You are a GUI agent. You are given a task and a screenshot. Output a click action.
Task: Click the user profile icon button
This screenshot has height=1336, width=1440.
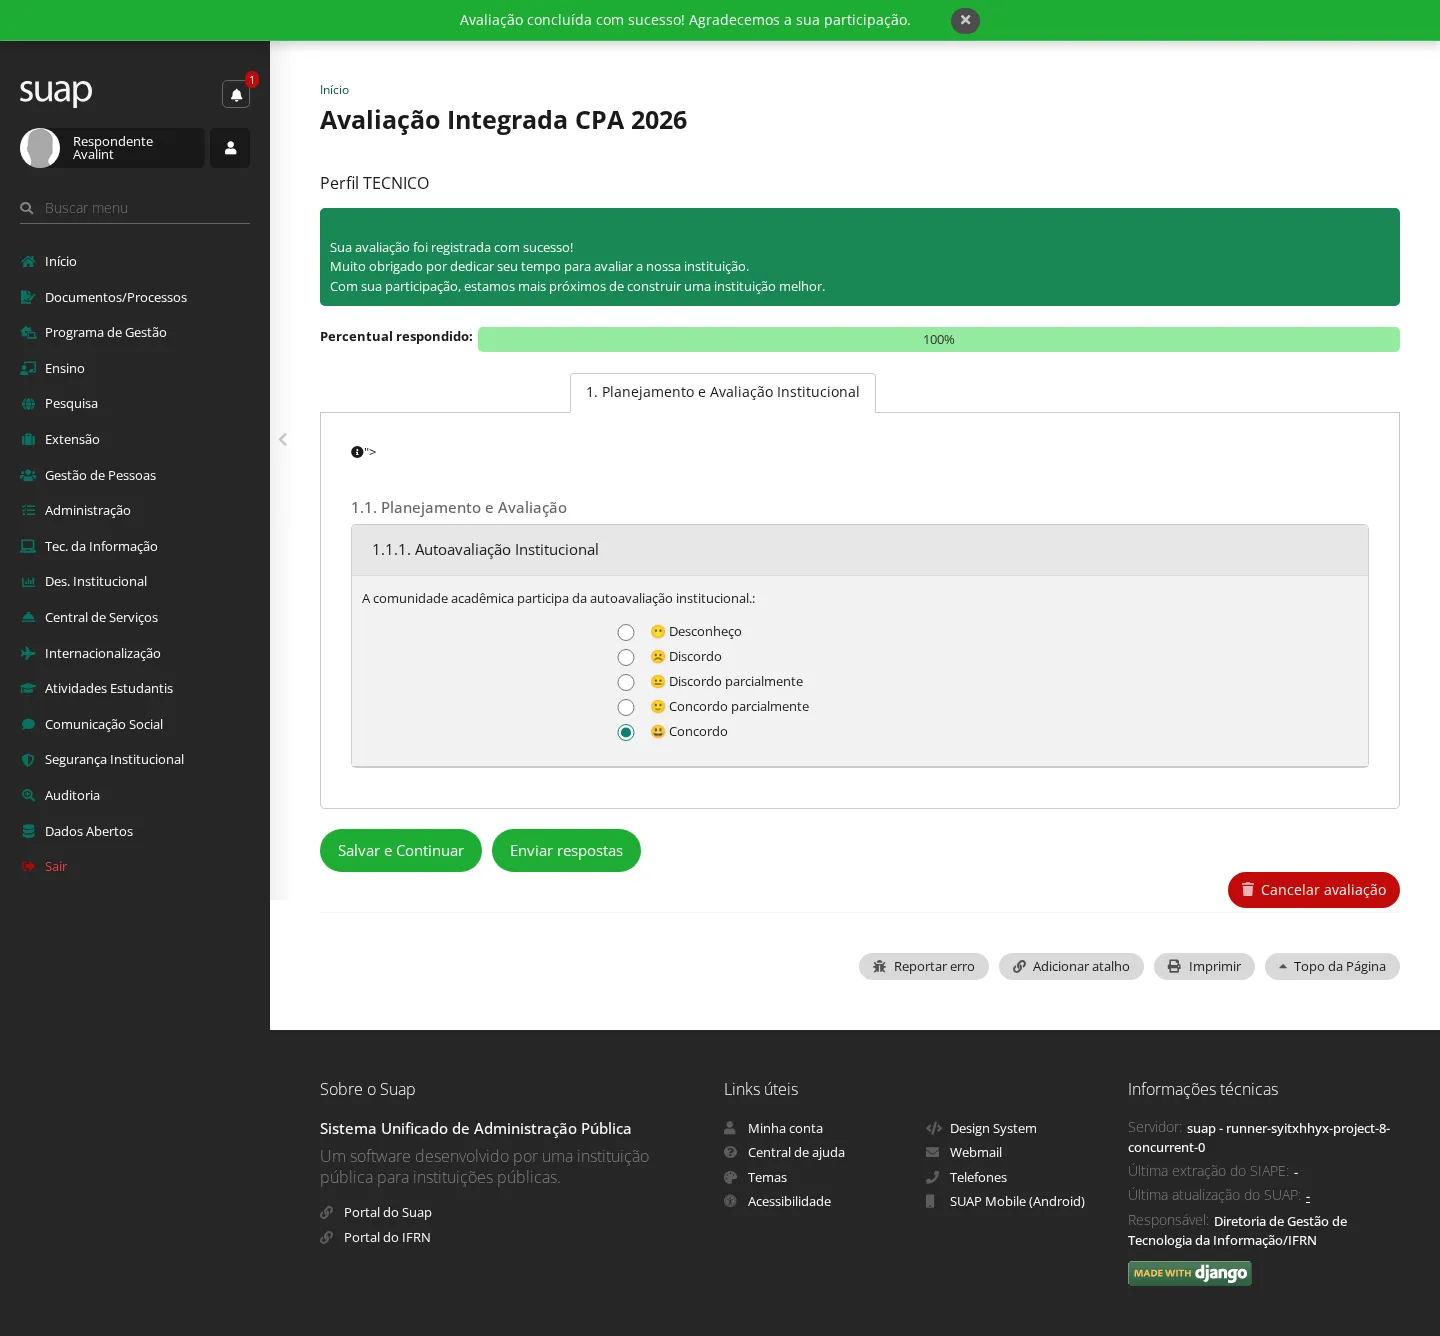230,148
